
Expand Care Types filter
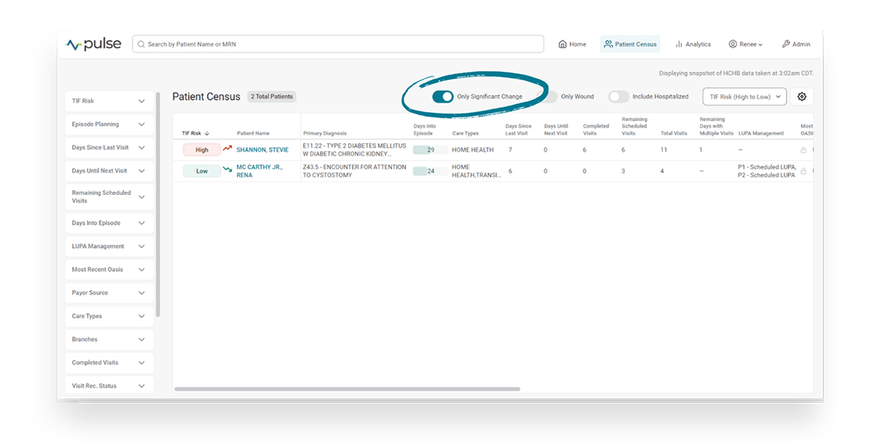pyautogui.click(x=109, y=316)
